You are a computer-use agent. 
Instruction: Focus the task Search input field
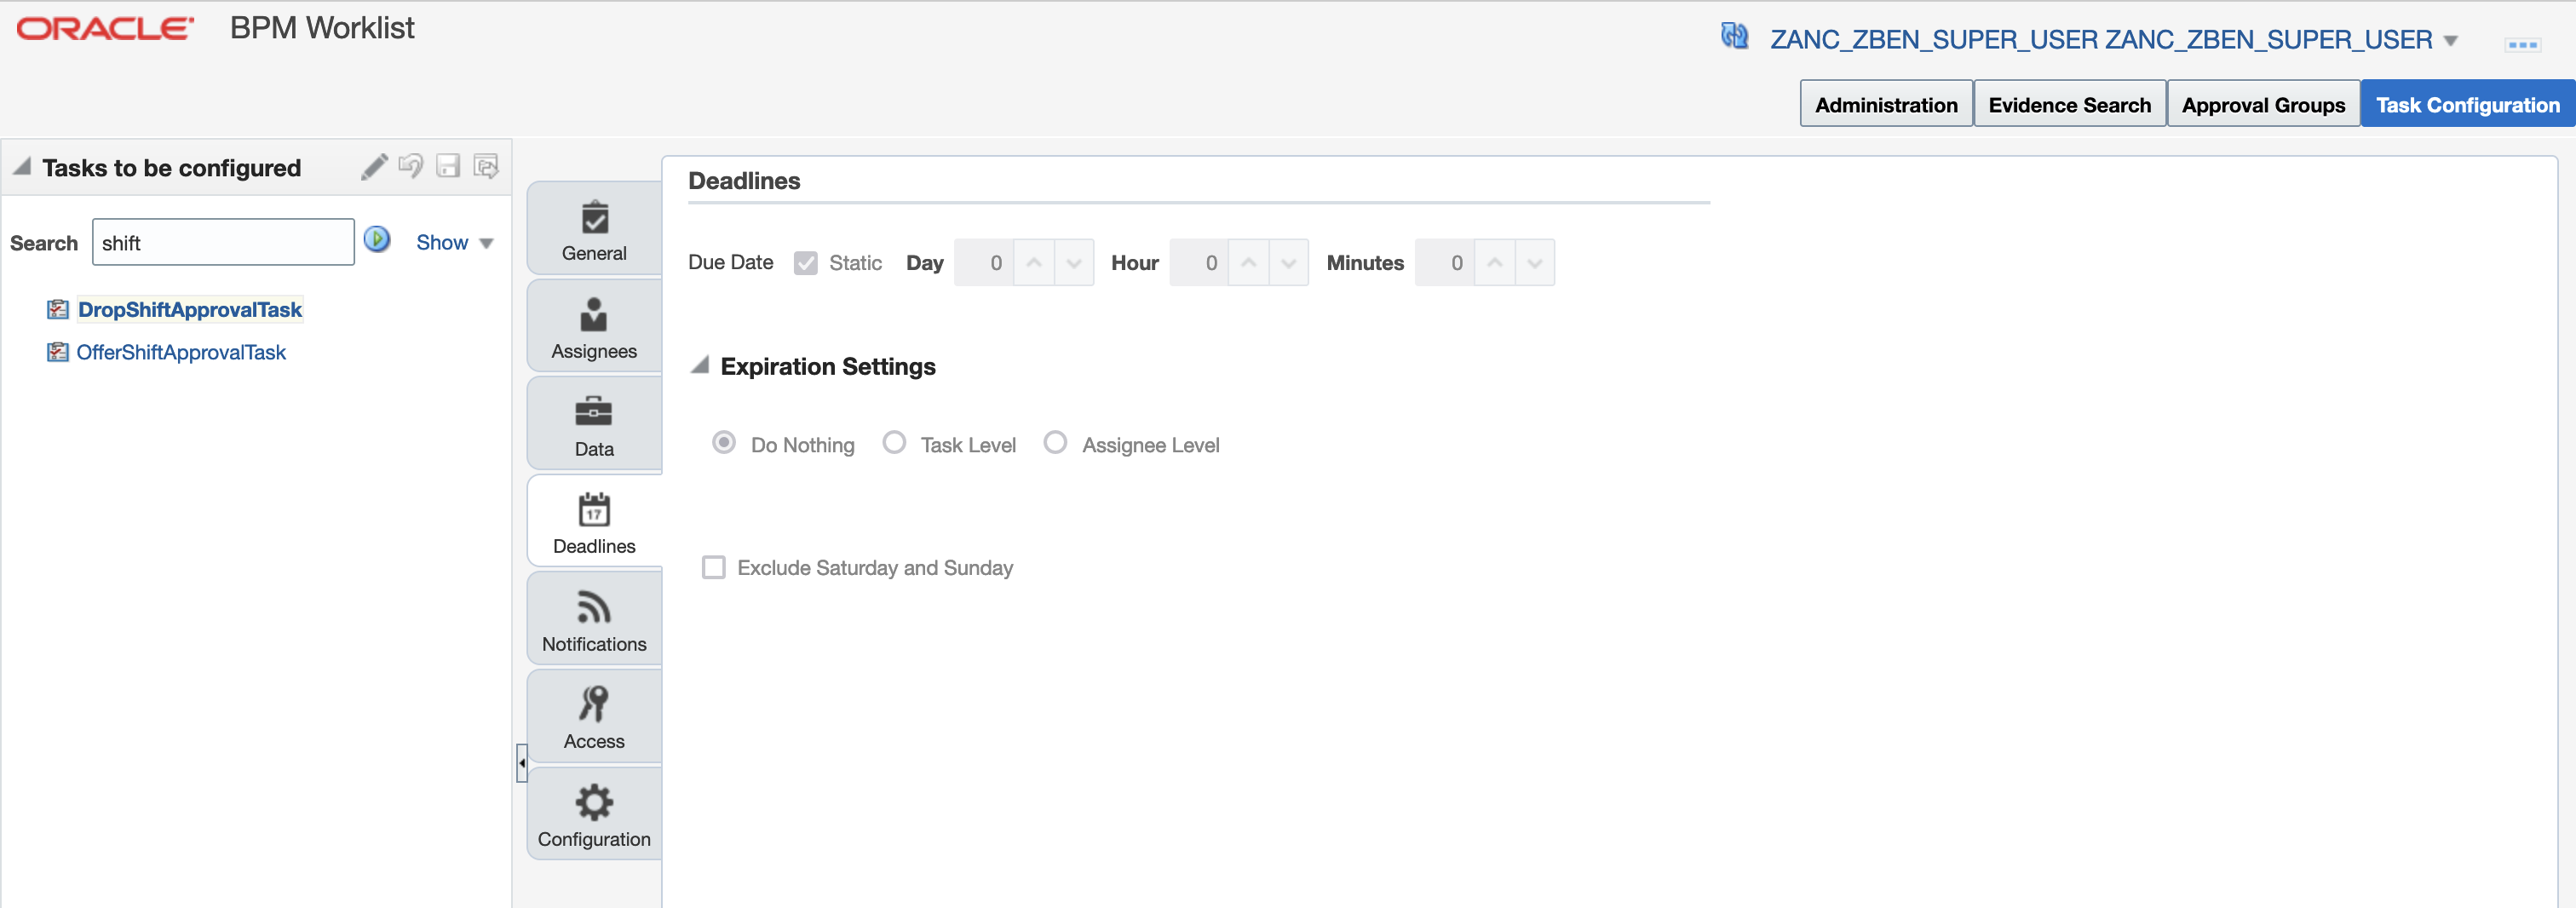click(223, 242)
